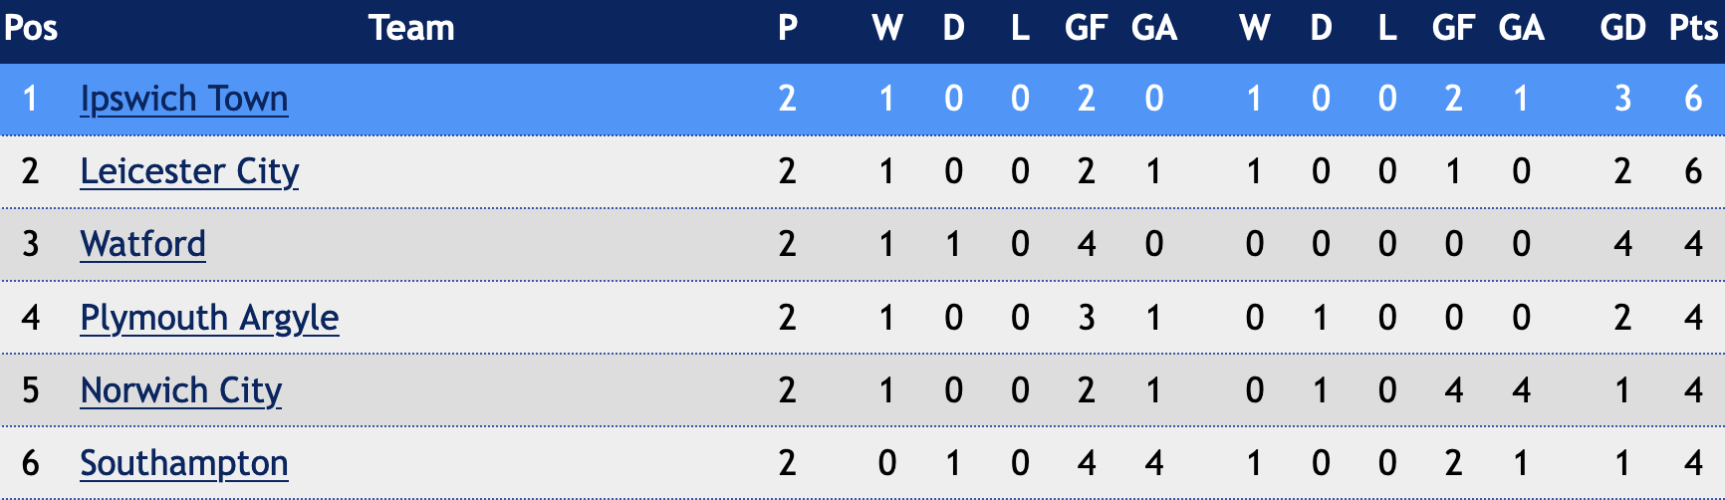Select Ipswich Town's points value 6
Image resolution: width=1725 pixels, height=500 pixels.
click(1693, 99)
